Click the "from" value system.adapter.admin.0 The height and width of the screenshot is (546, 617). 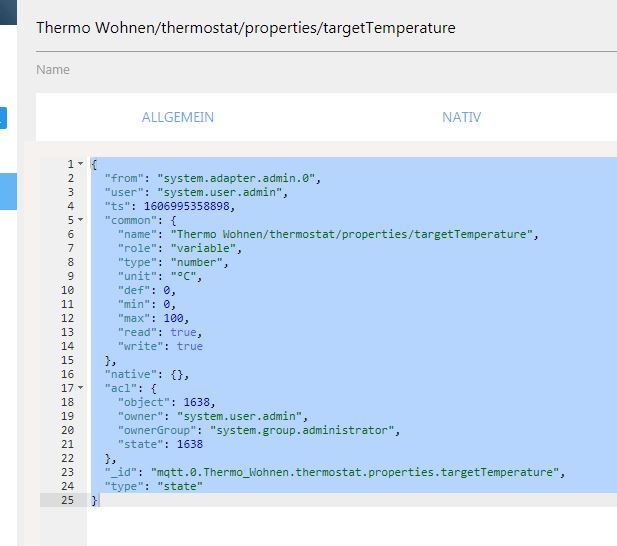pos(236,178)
